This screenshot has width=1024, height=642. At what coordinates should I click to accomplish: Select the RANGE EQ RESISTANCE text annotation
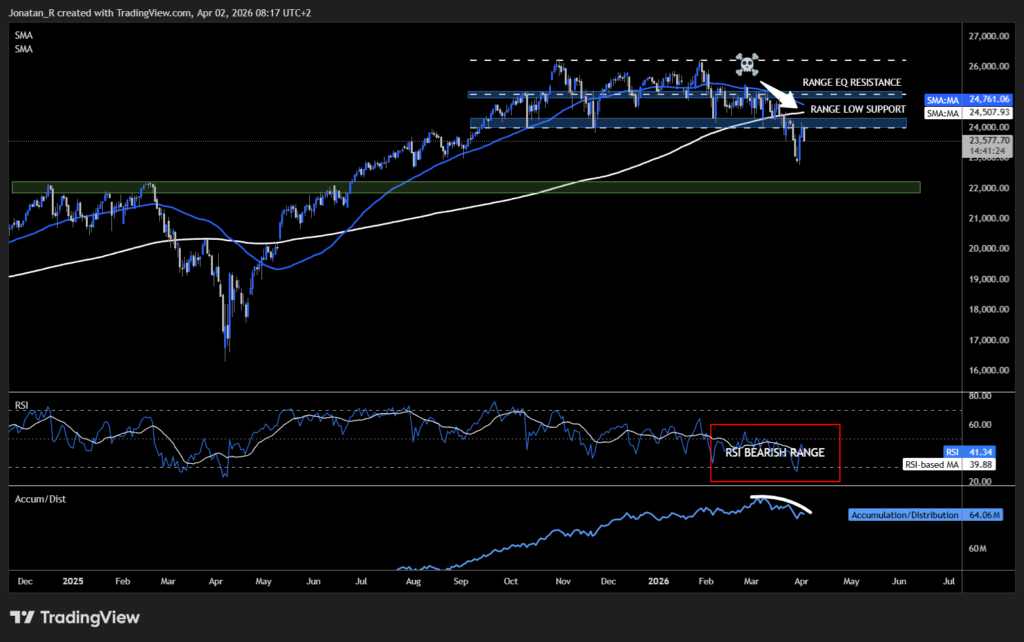pos(851,82)
